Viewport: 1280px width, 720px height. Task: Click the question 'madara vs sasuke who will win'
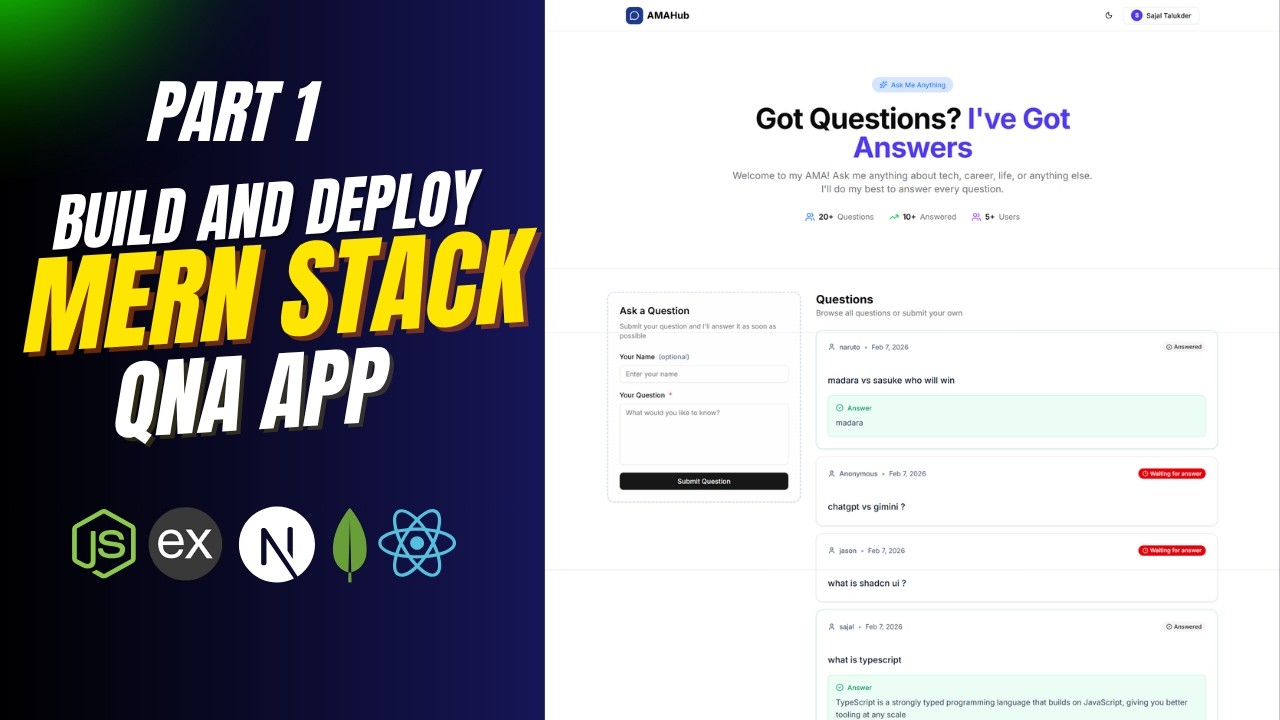891,380
